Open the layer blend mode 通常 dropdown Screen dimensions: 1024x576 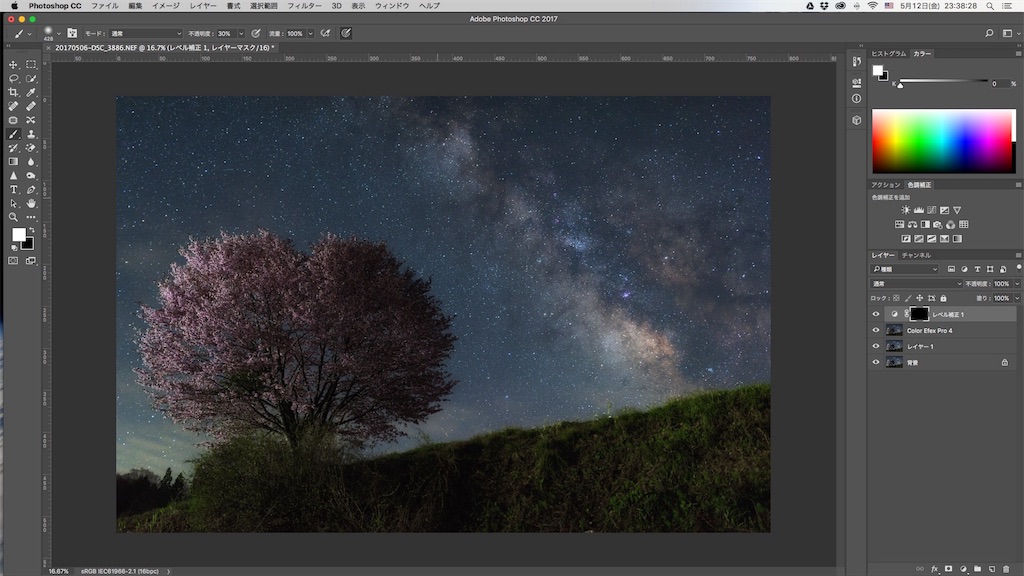tap(916, 283)
